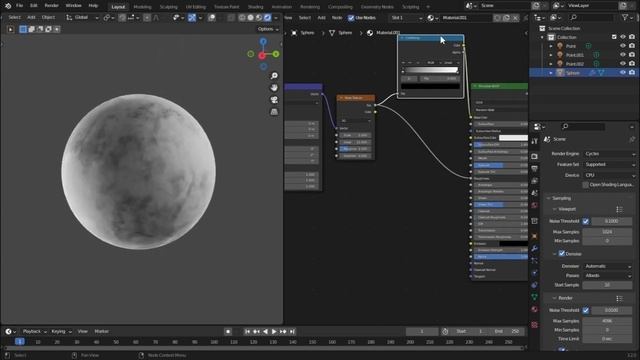Click the select box tool icon
Image resolution: width=640 pixels, height=360 pixels.
[23, 29]
